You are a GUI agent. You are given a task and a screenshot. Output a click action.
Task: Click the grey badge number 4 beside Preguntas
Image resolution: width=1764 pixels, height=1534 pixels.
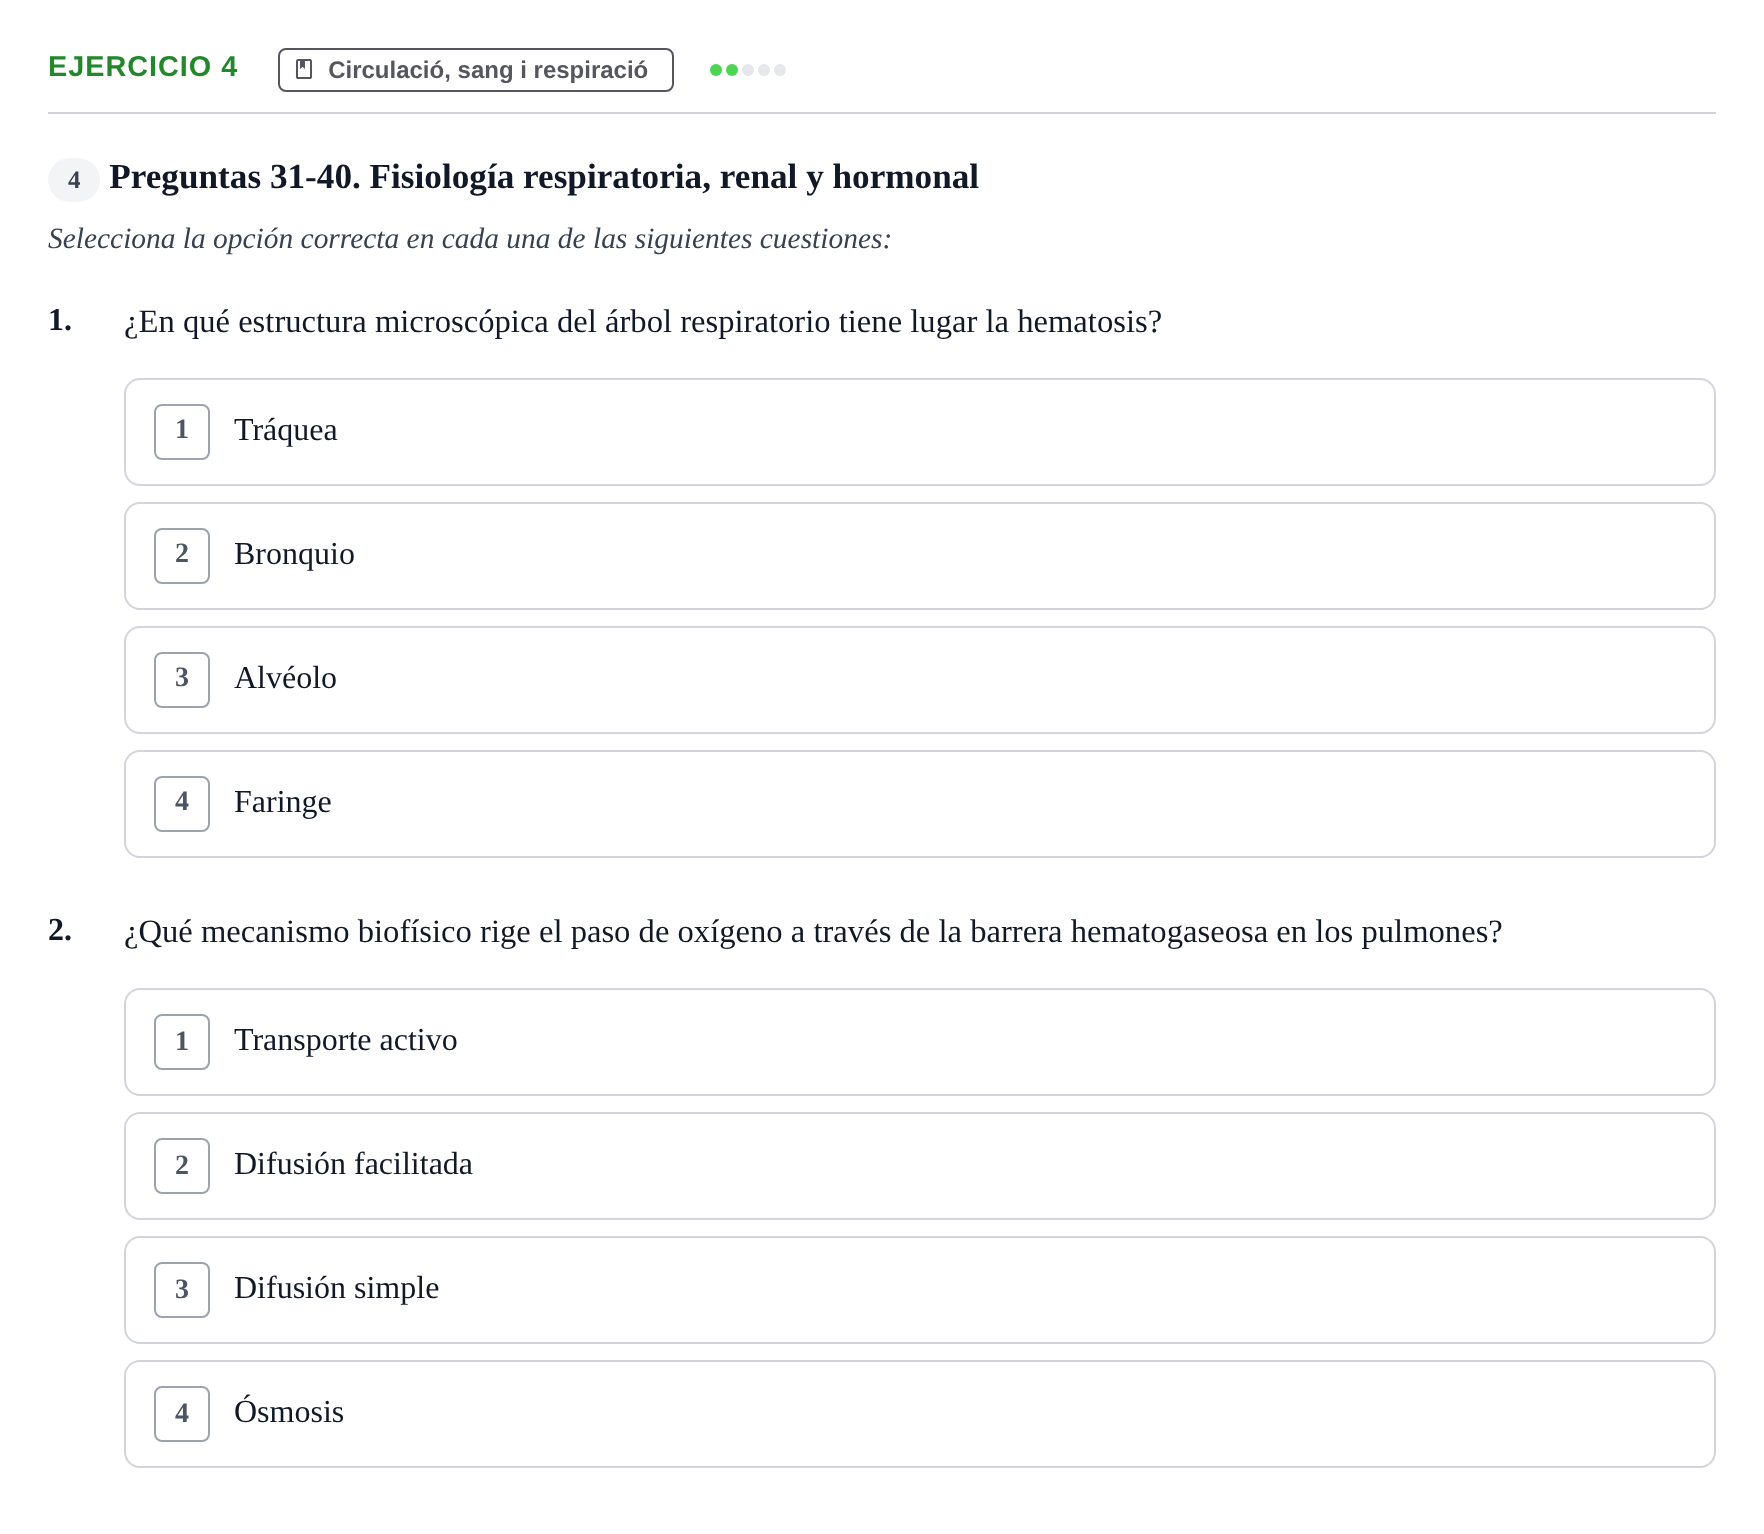point(74,180)
